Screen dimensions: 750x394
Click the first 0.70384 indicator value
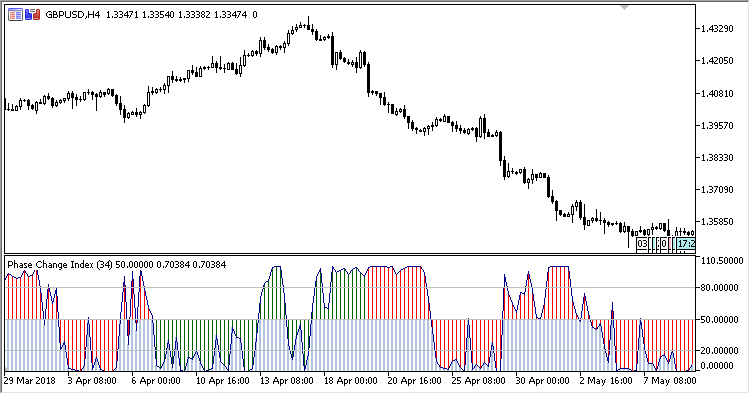[173, 265]
